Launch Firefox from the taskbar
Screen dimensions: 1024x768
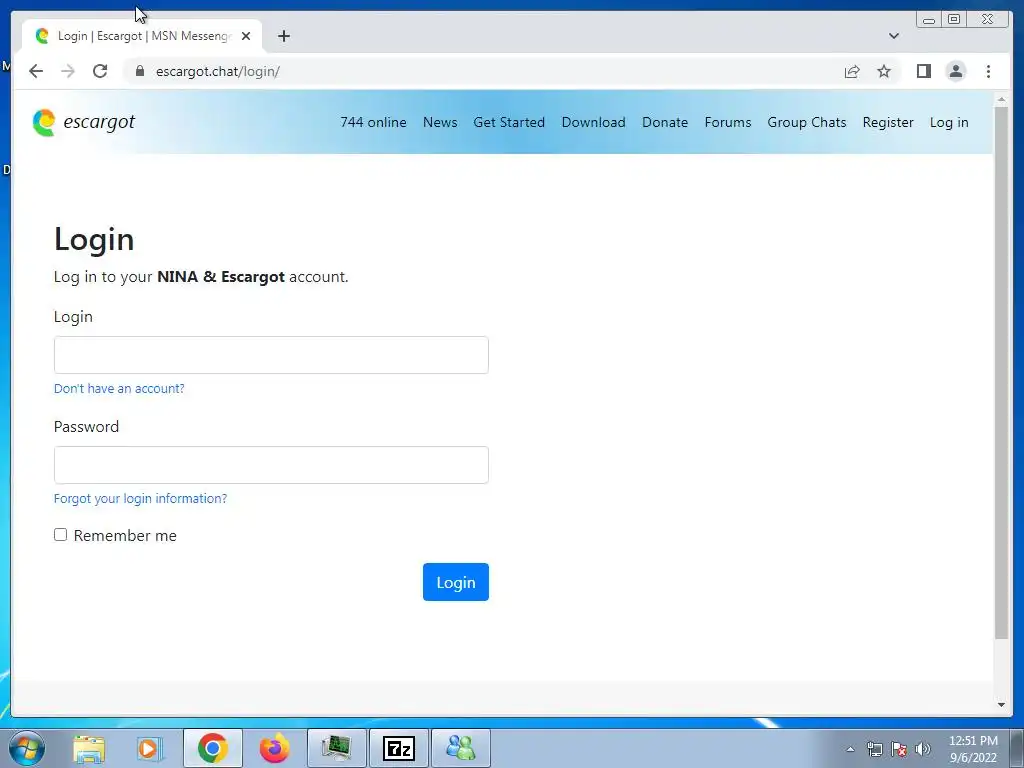(x=274, y=748)
